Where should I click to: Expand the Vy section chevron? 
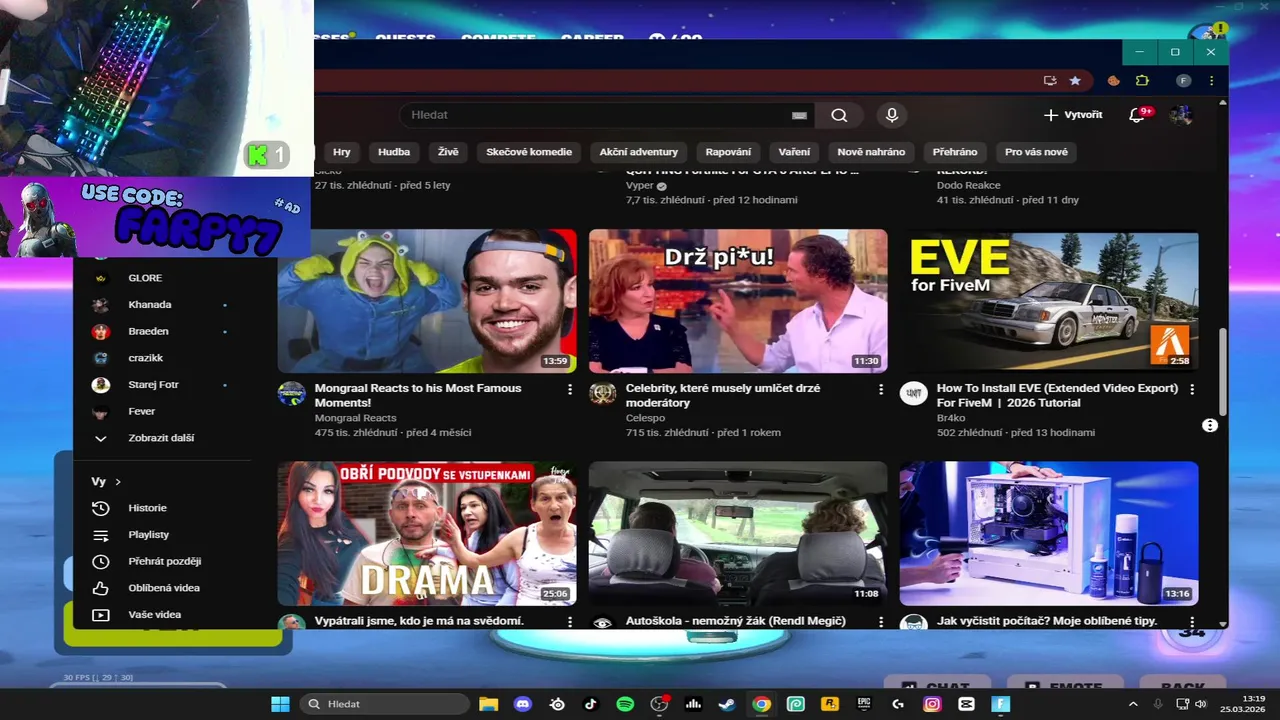pyautogui.click(x=118, y=482)
